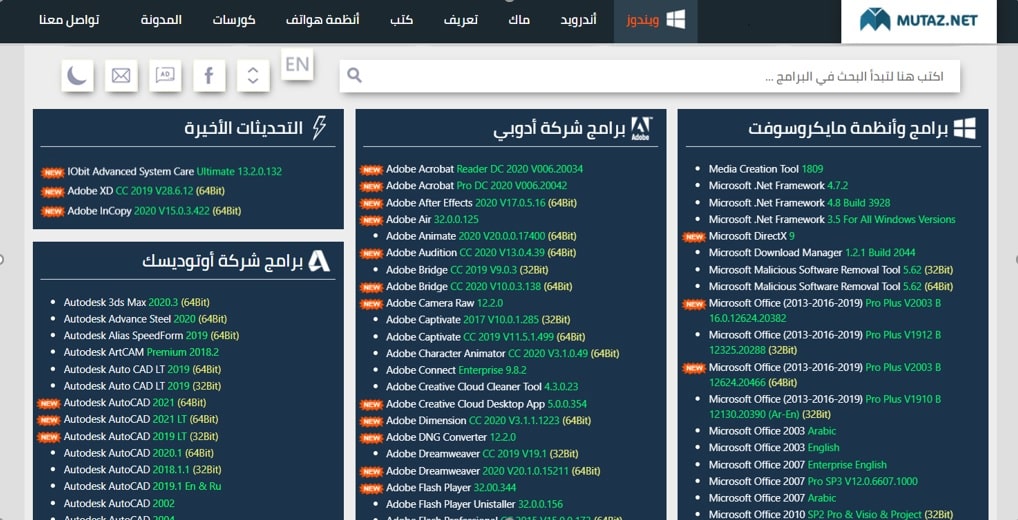Click the Adobe logo in the section header
Image resolution: width=1018 pixels, height=520 pixels.
tap(641, 129)
